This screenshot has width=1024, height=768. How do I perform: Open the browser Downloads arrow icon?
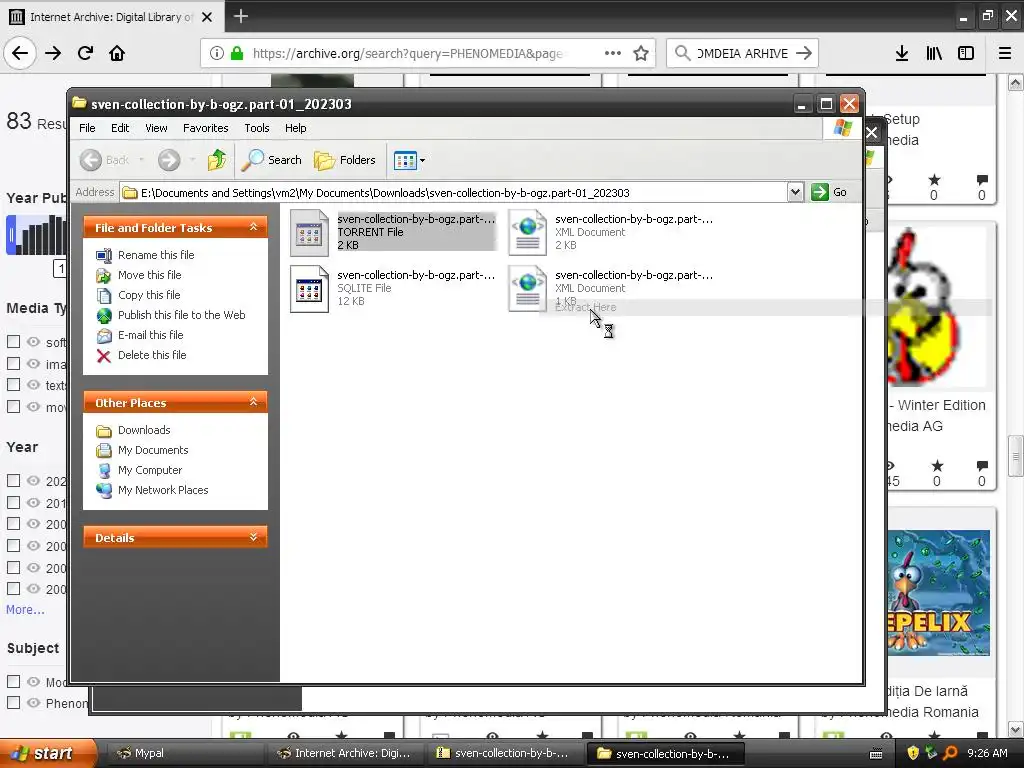902,54
